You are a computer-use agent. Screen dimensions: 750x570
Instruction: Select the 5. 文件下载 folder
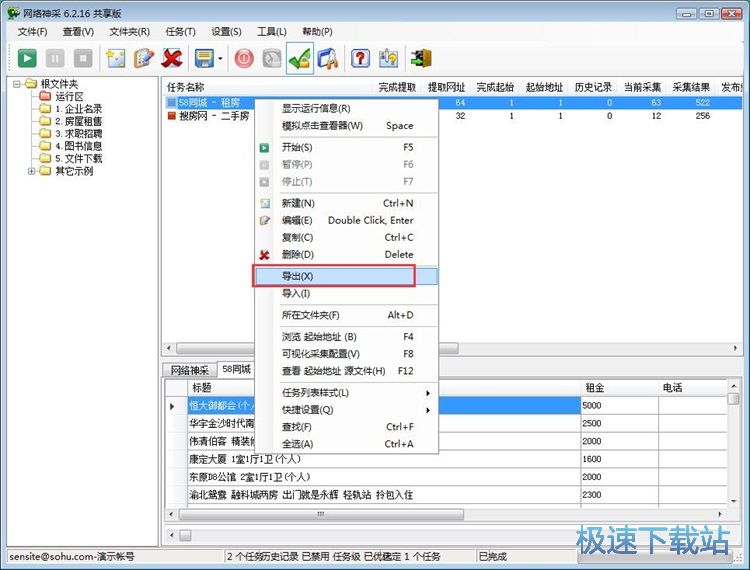point(78,158)
